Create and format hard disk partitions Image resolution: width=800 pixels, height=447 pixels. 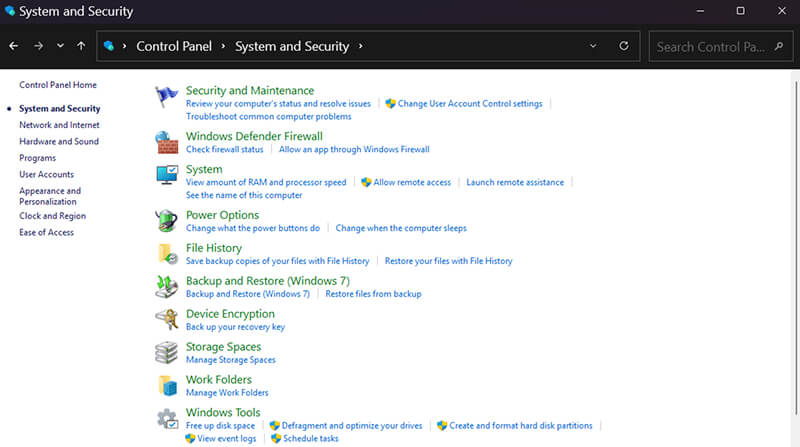tap(520, 426)
